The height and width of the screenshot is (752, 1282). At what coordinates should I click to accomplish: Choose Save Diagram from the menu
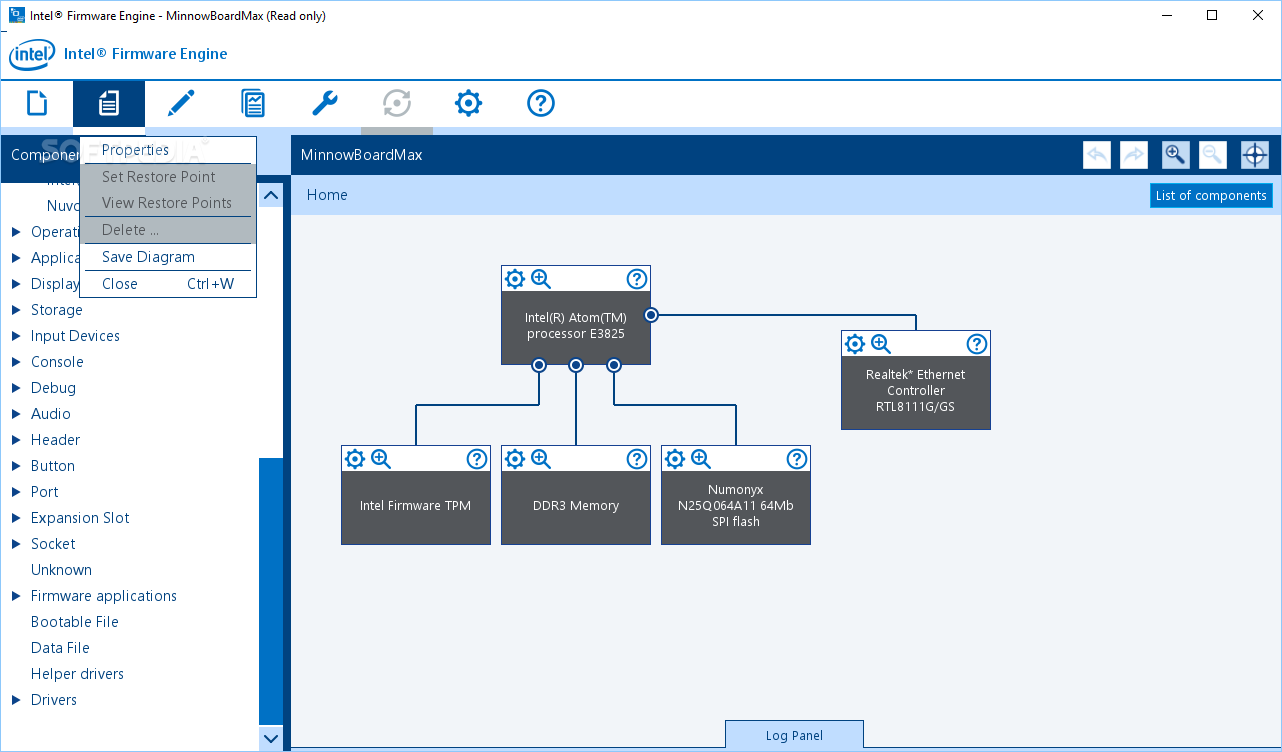[x=168, y=257]
